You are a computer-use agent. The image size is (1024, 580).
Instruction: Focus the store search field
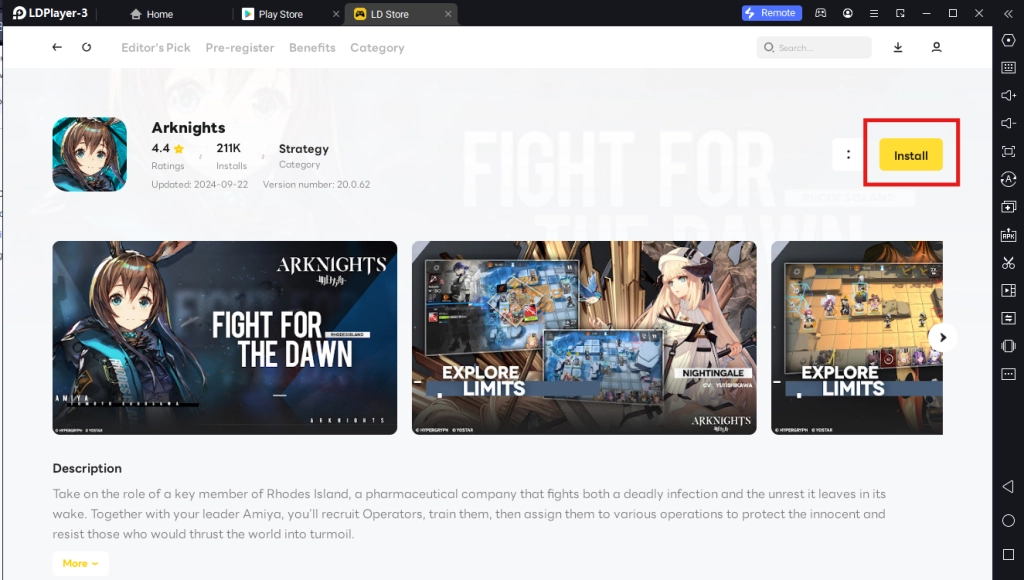tap(814, 47)
